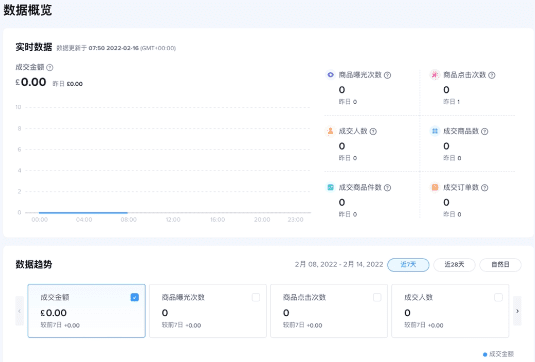Click the 16:00 label on chart axis
Viewport: 535px width, 362px height.
218,220
